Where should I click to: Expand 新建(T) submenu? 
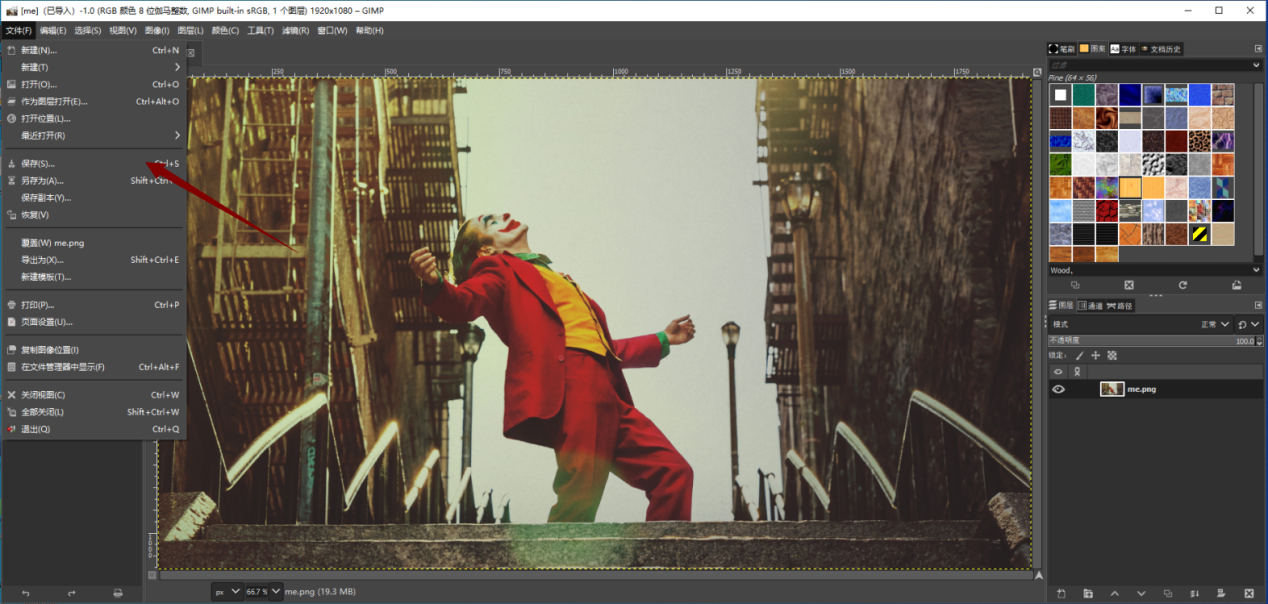point(93,67)
